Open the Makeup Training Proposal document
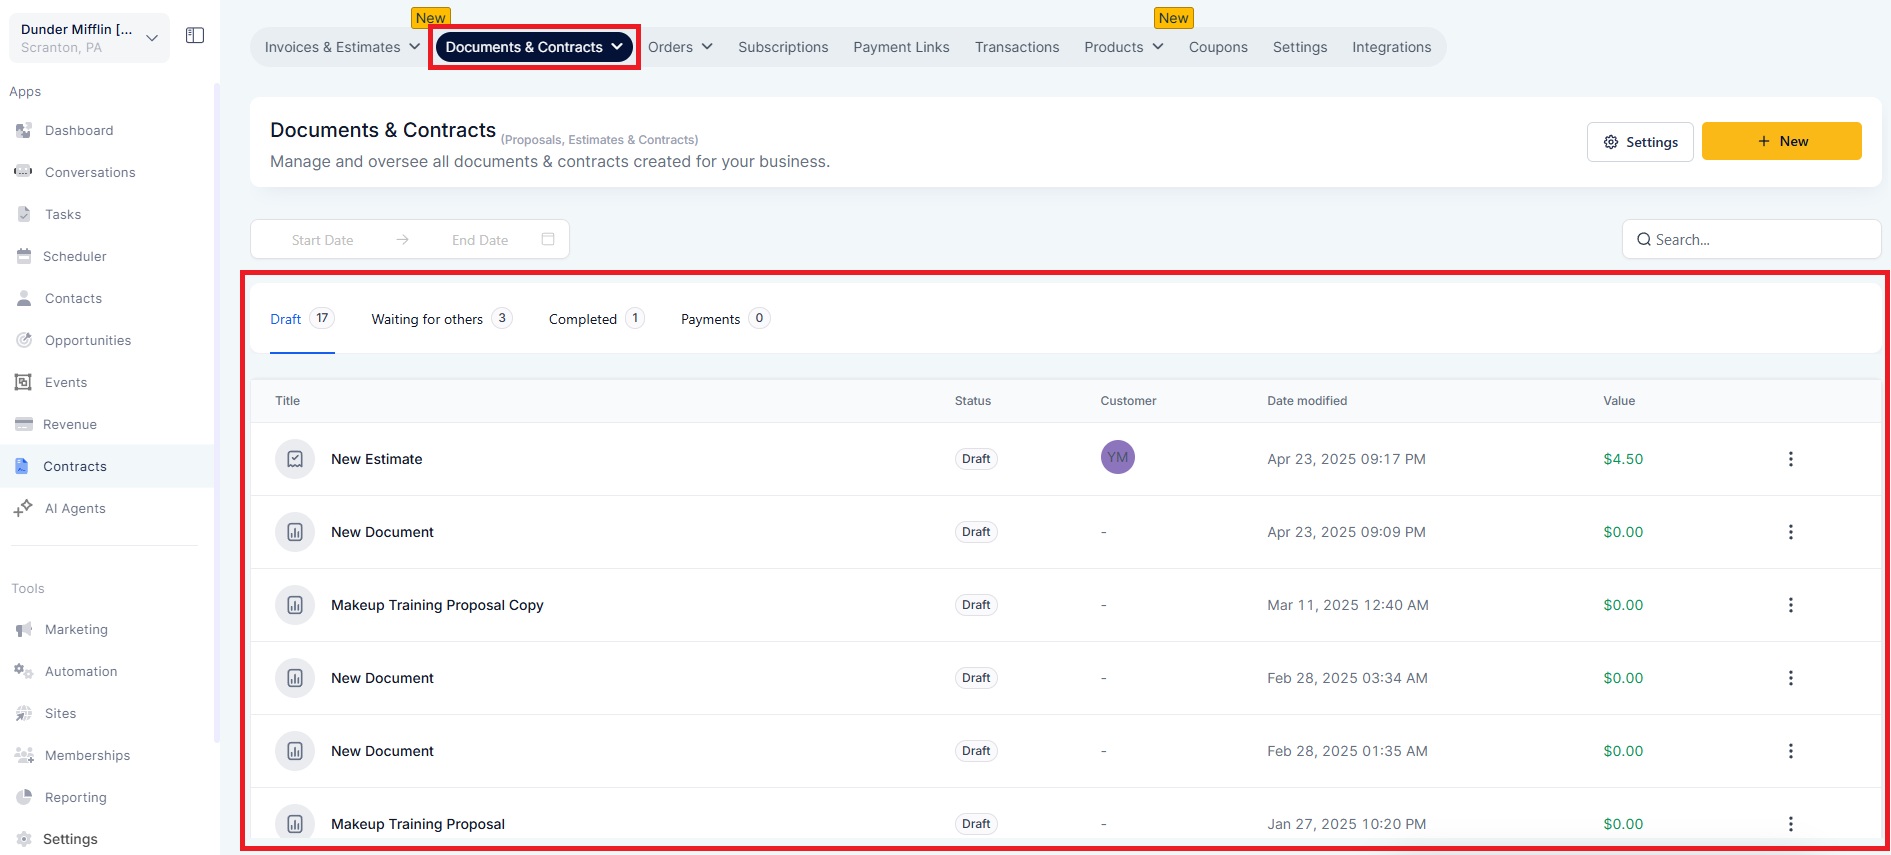 (x=418, y=824)
